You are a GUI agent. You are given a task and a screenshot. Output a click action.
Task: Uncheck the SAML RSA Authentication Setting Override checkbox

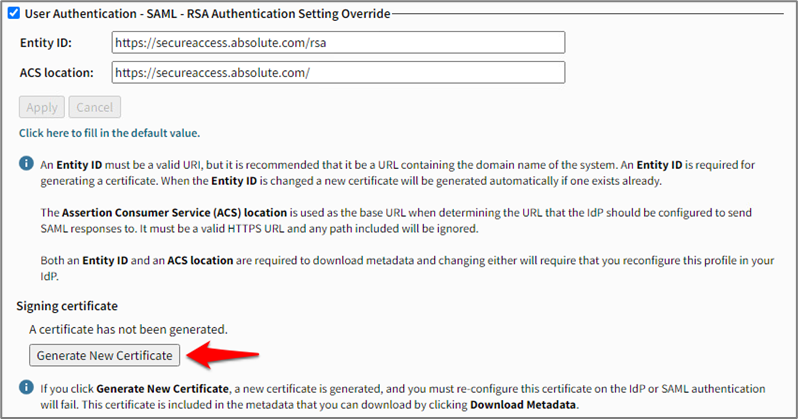[13, 13]
